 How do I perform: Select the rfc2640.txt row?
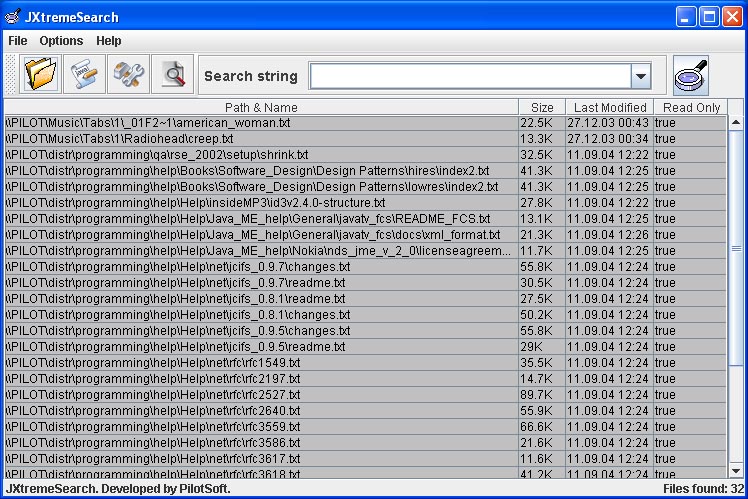(x=365, y=411)
